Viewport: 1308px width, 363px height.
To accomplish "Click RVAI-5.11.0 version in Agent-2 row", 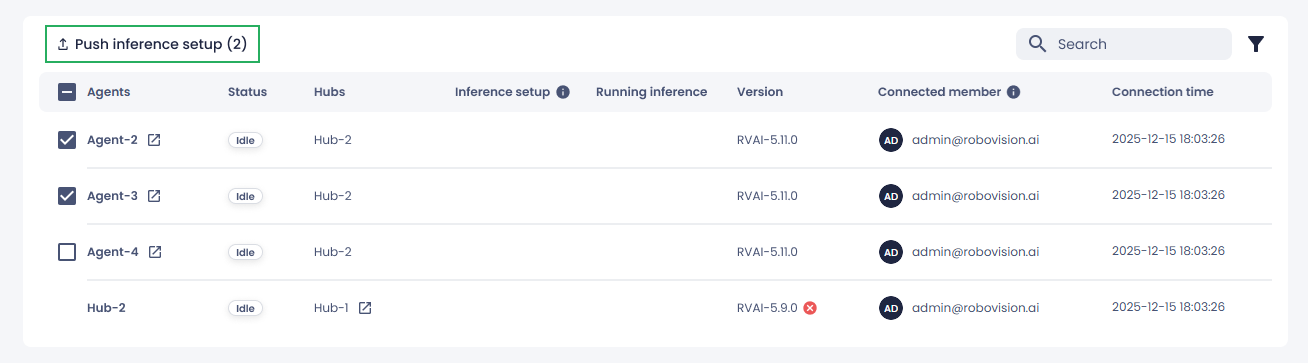I will pos(767,140).
